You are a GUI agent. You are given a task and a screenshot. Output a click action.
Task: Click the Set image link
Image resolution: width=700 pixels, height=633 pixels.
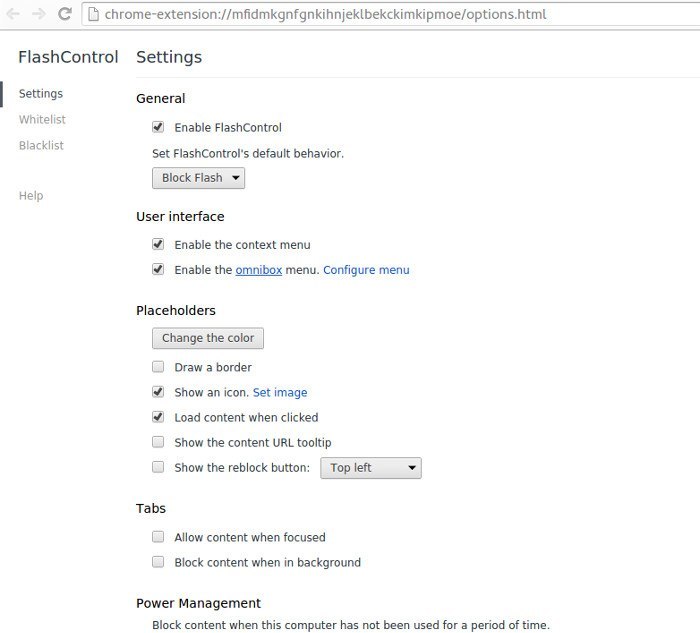[280, 392]
